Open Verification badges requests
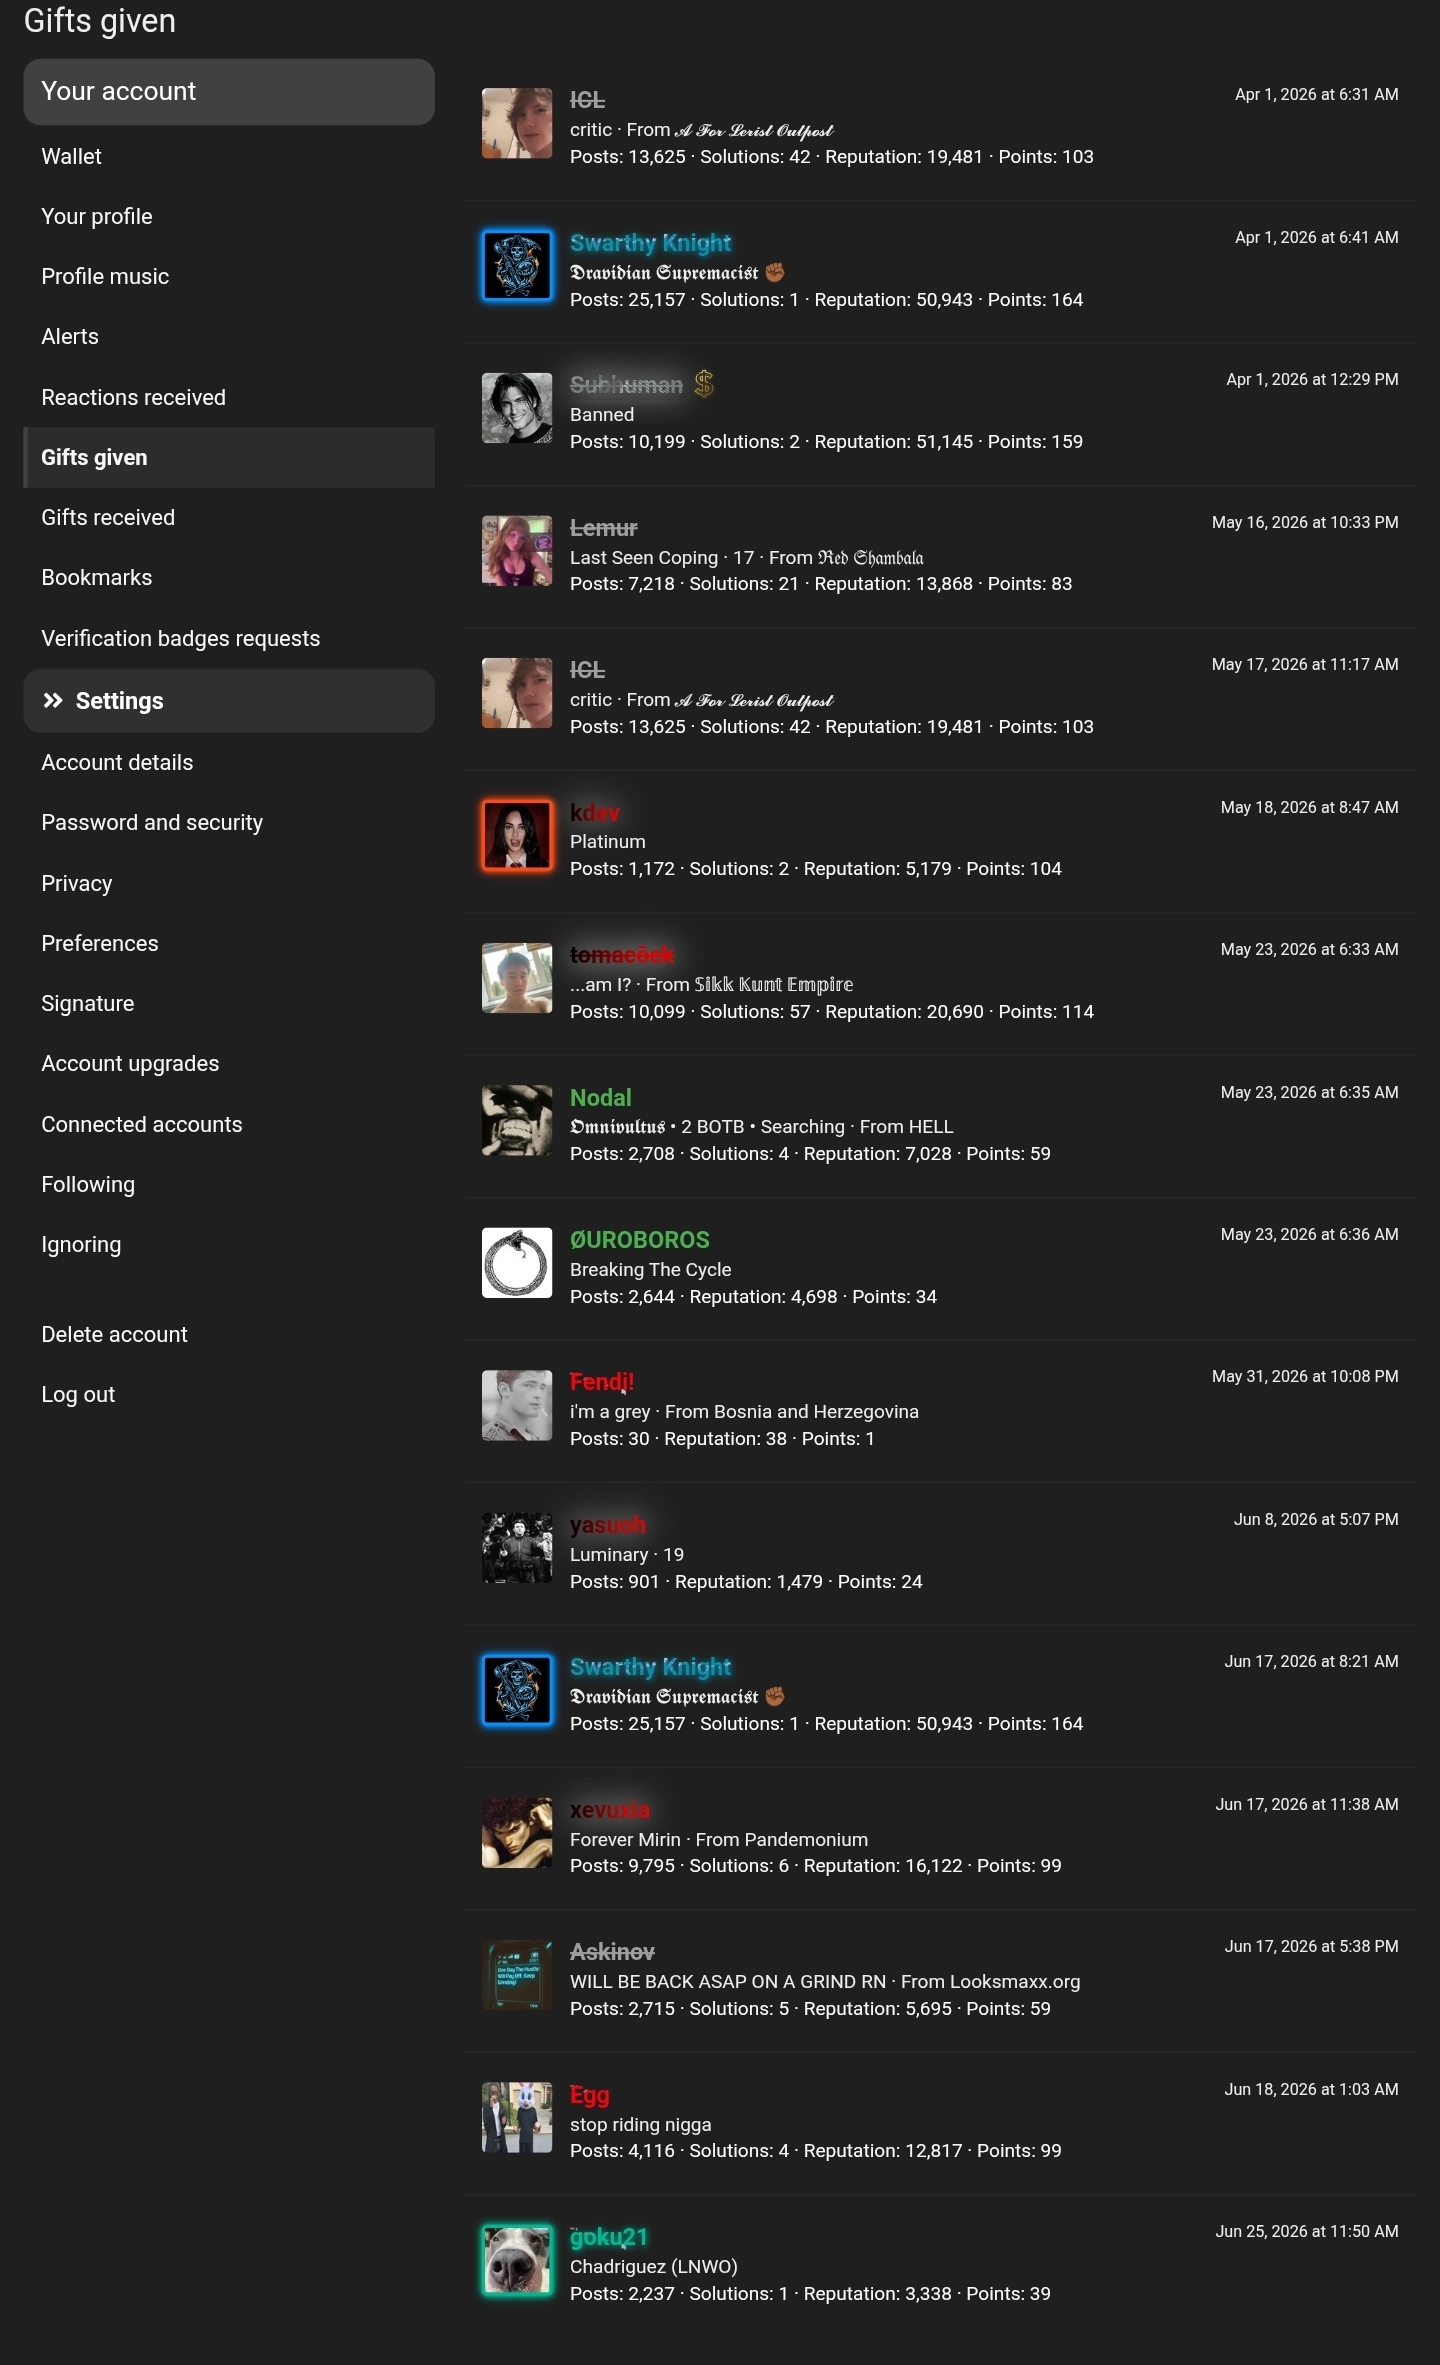Screen dimensions: 1440x2365 pyautogui.click(x=229, y=639)
